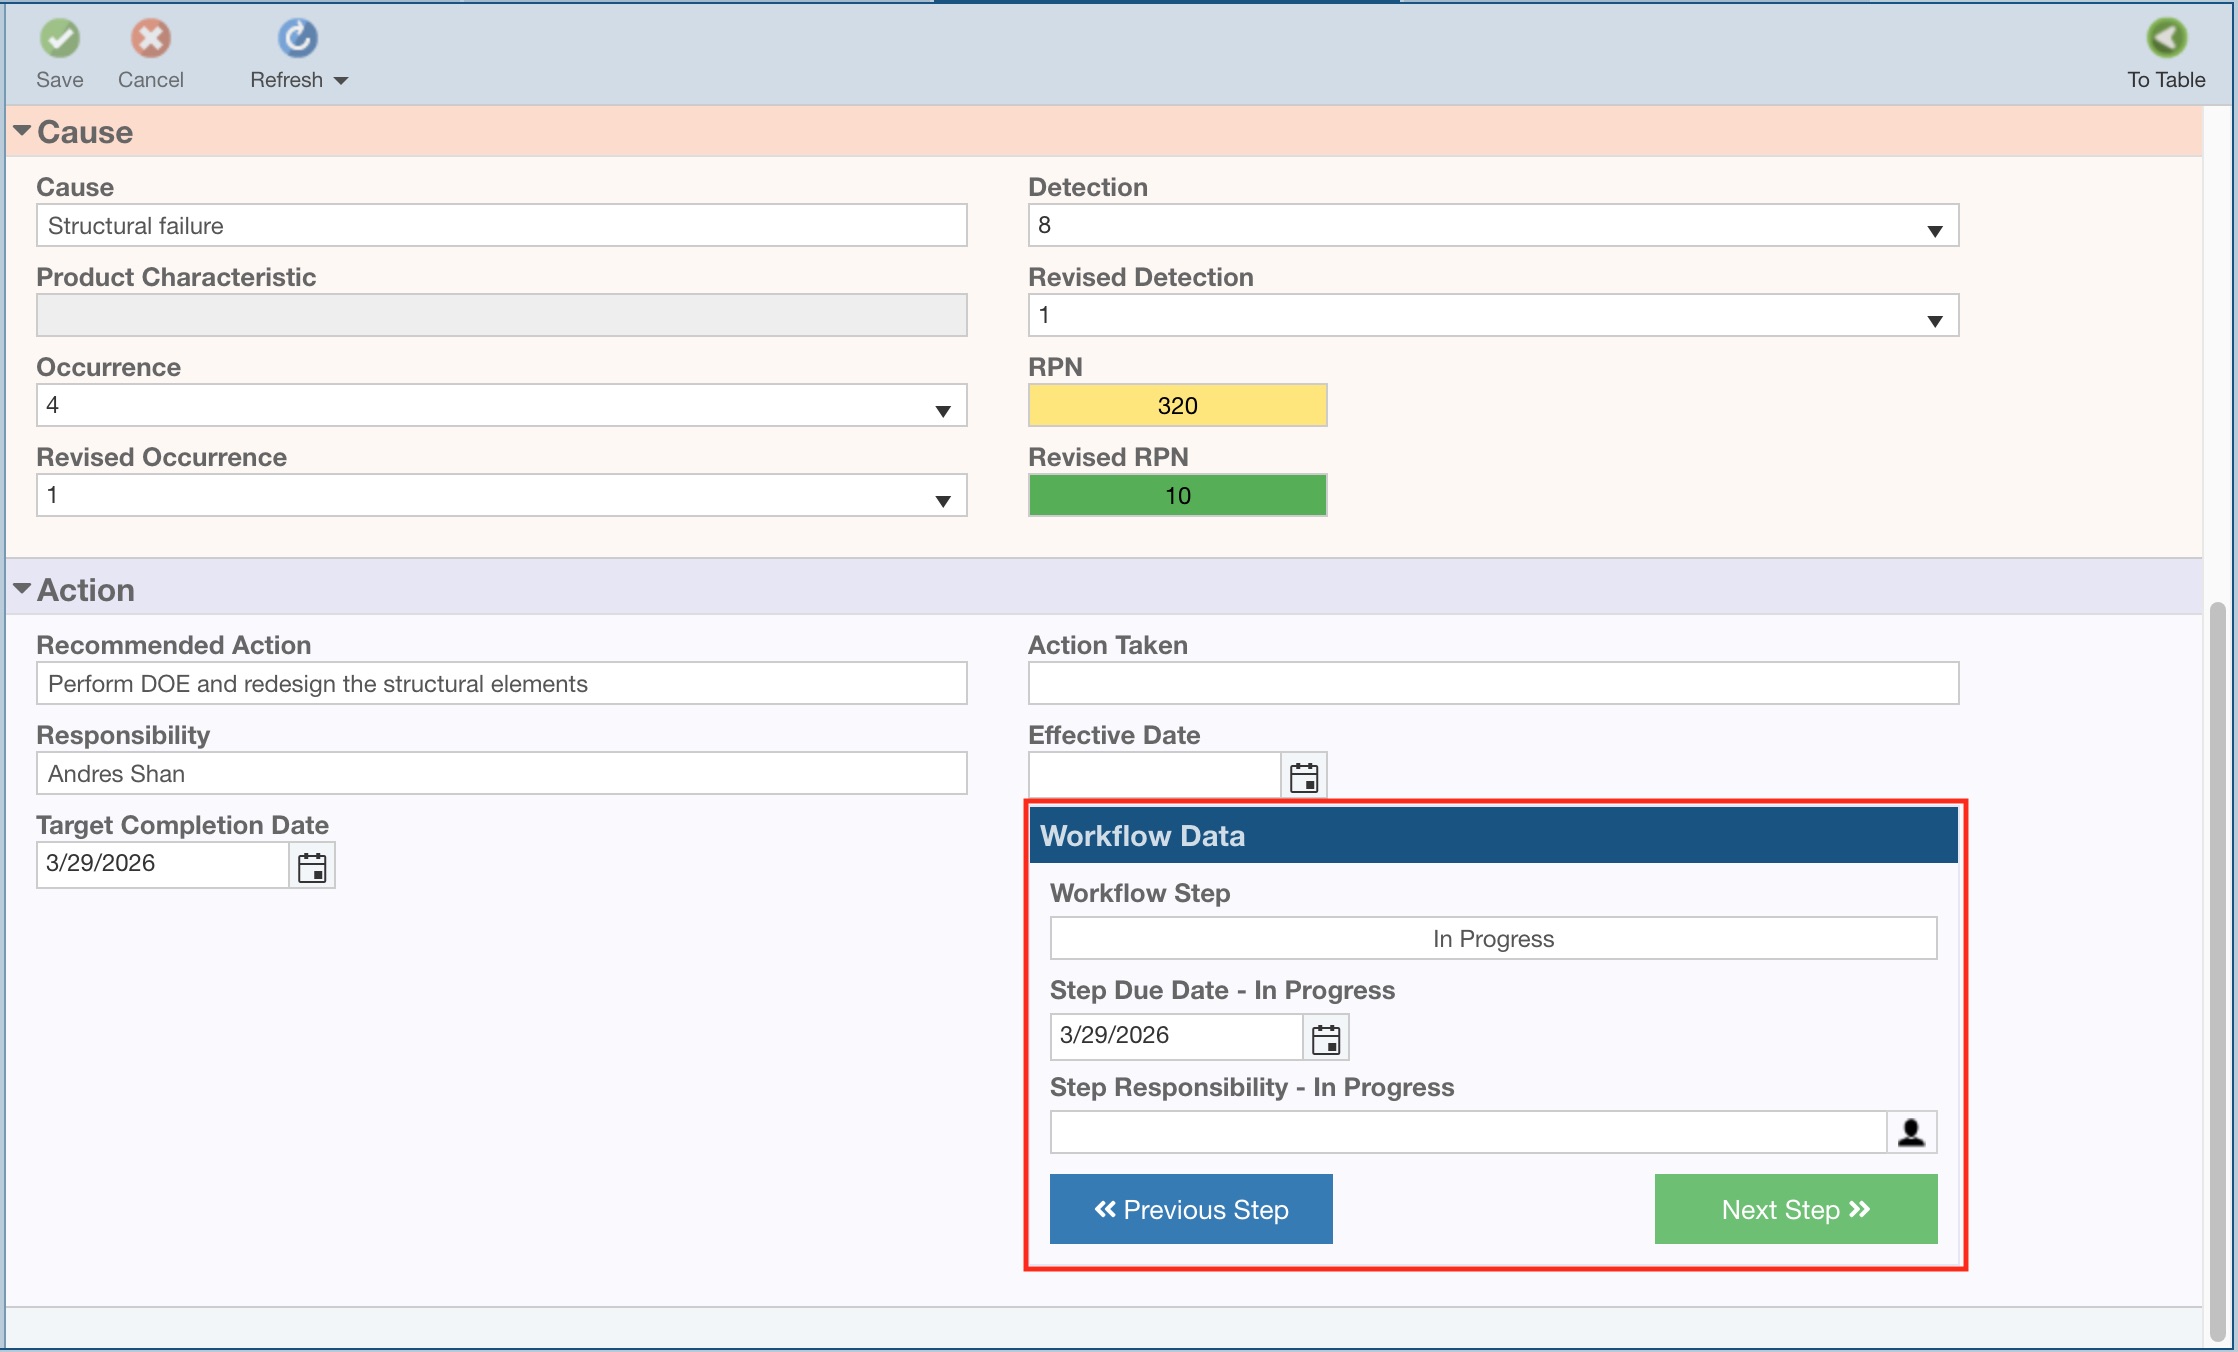Click the Next Step button
This screenshot has height=1352, width=2238.
click(1796, 1209)
